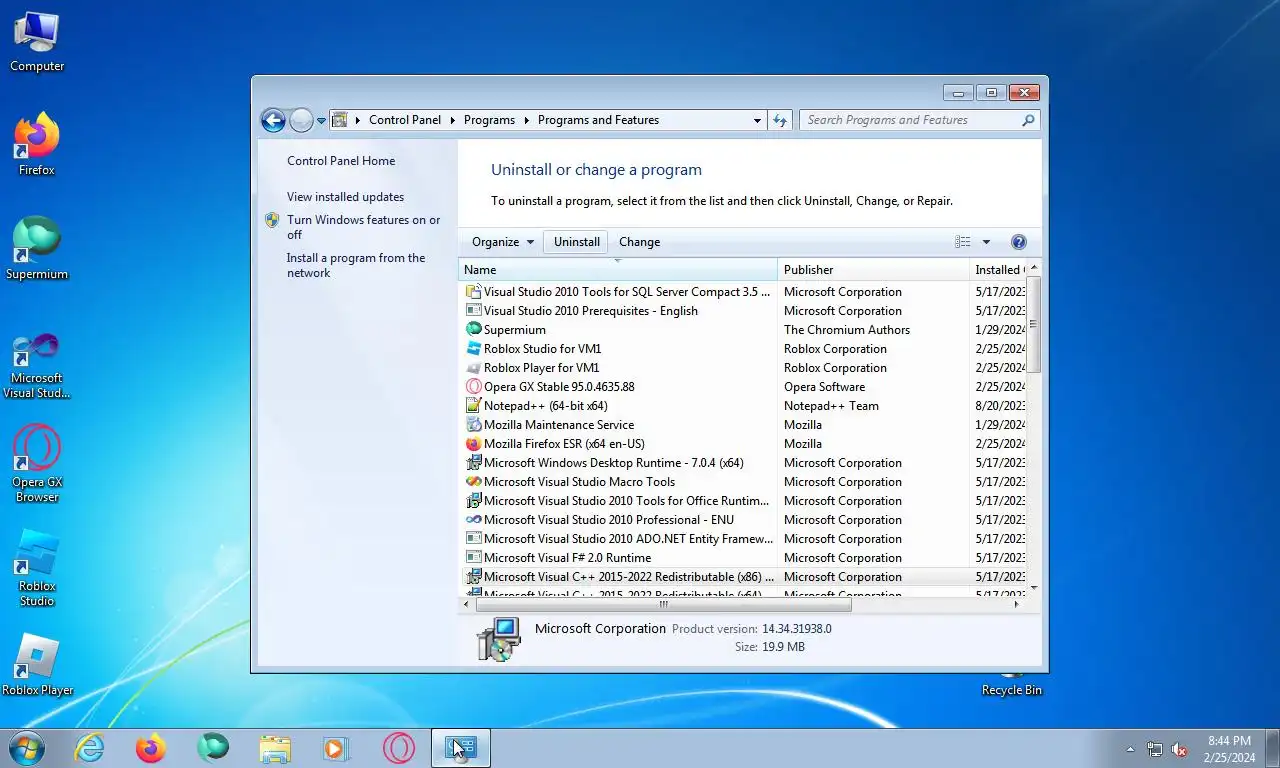Select Visual C++ 2015-2022 Redistributable (x86) row
The image size is (1280, 768).
pyautogui.click(x=743, y=577)
